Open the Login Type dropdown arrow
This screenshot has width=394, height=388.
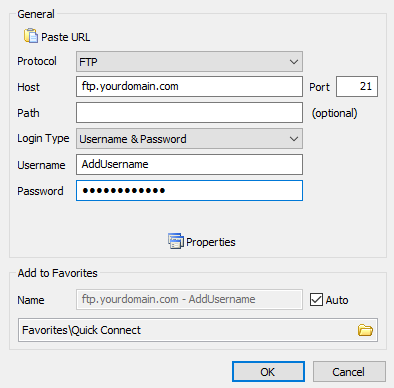(x=294, y=139)
